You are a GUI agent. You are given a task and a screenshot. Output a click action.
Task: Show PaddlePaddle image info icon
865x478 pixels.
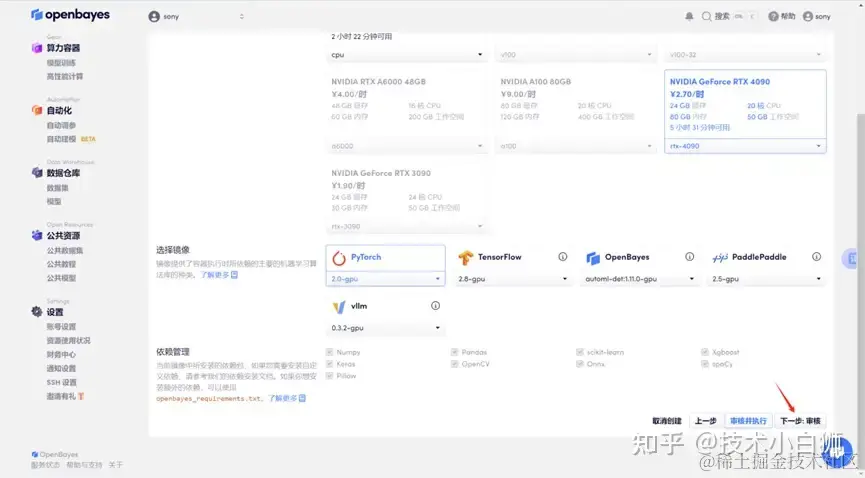[816, 257]
